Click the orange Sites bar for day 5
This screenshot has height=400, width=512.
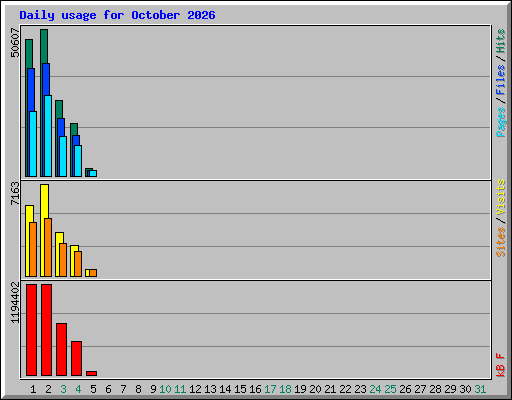93,273
